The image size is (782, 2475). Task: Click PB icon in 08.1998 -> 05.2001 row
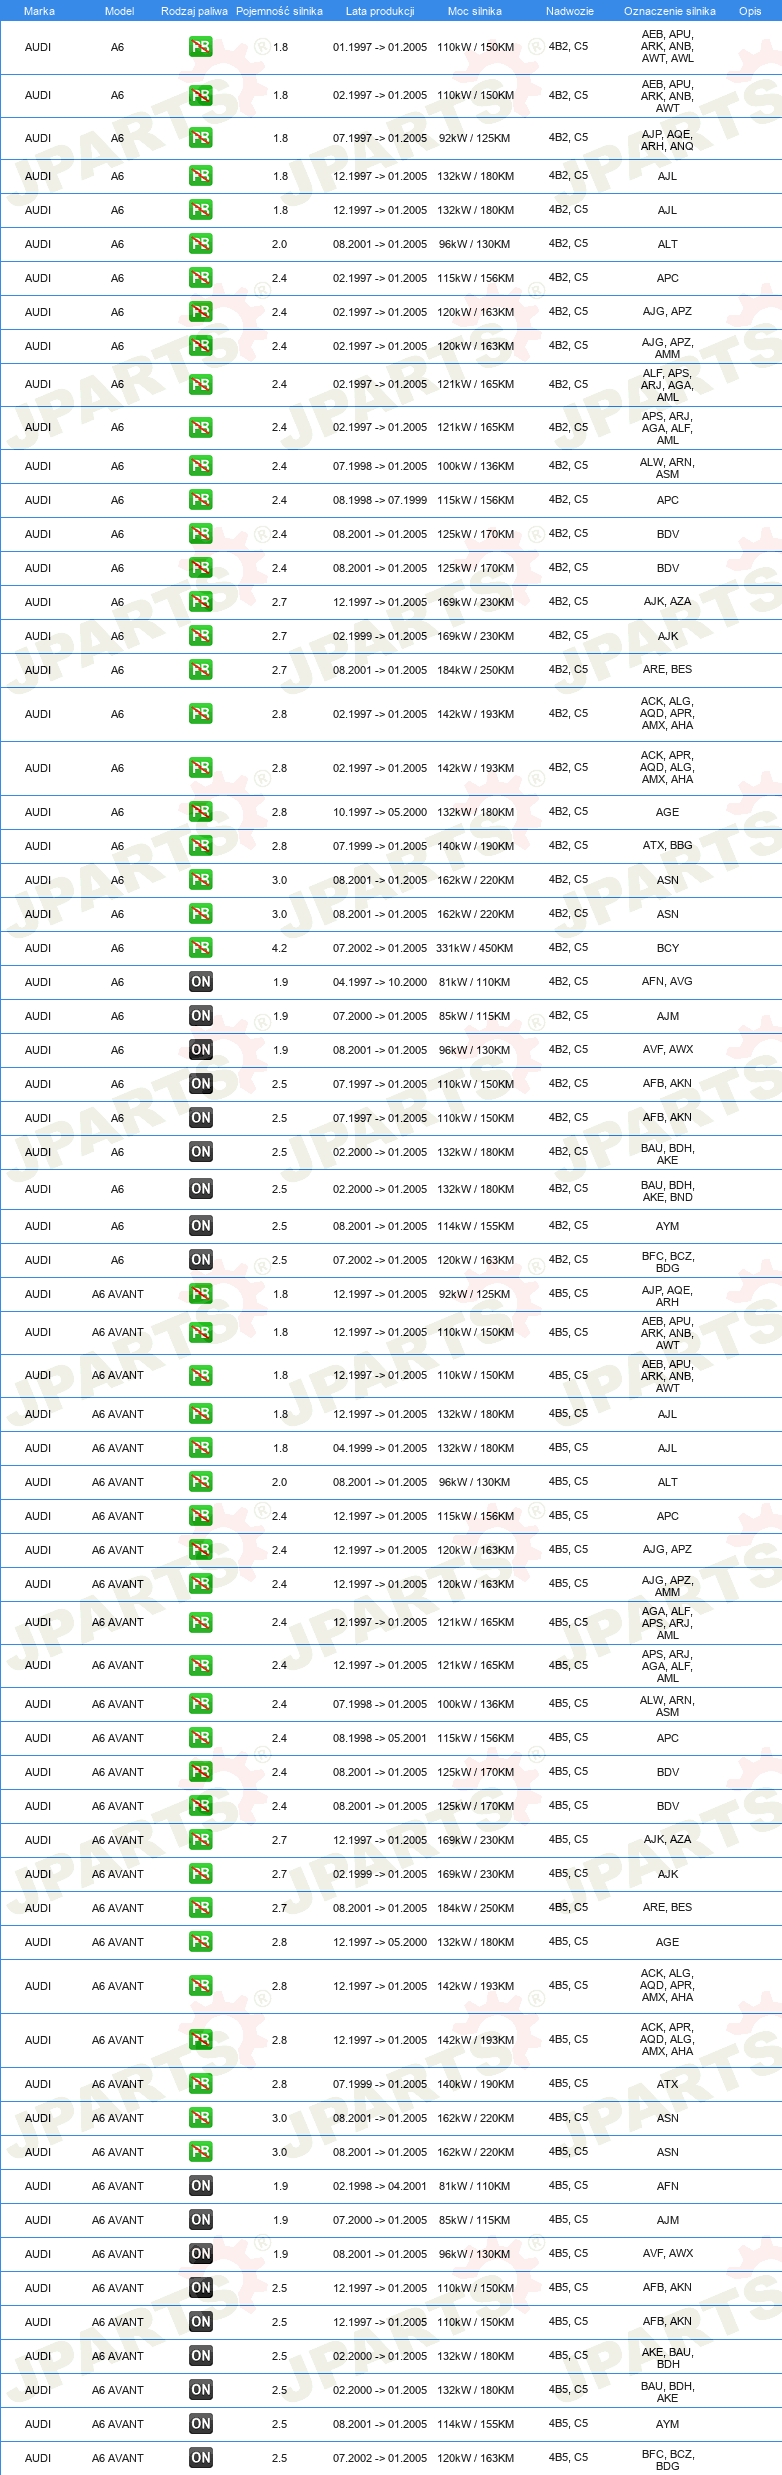pyautogui.click(x=201, y=1738)
